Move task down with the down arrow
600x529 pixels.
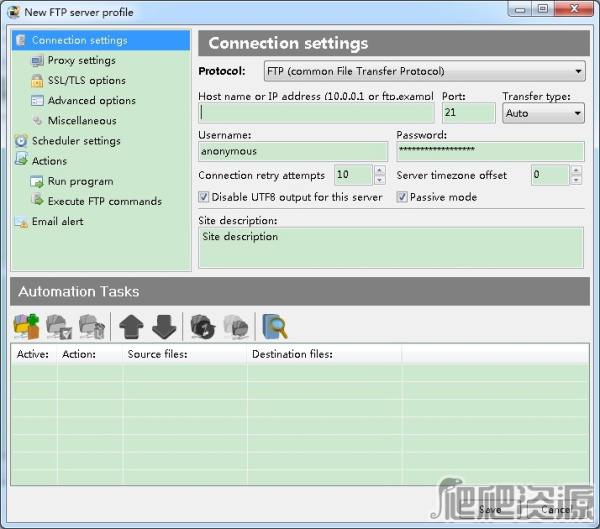pyautogui.click(x=164, y=326)
